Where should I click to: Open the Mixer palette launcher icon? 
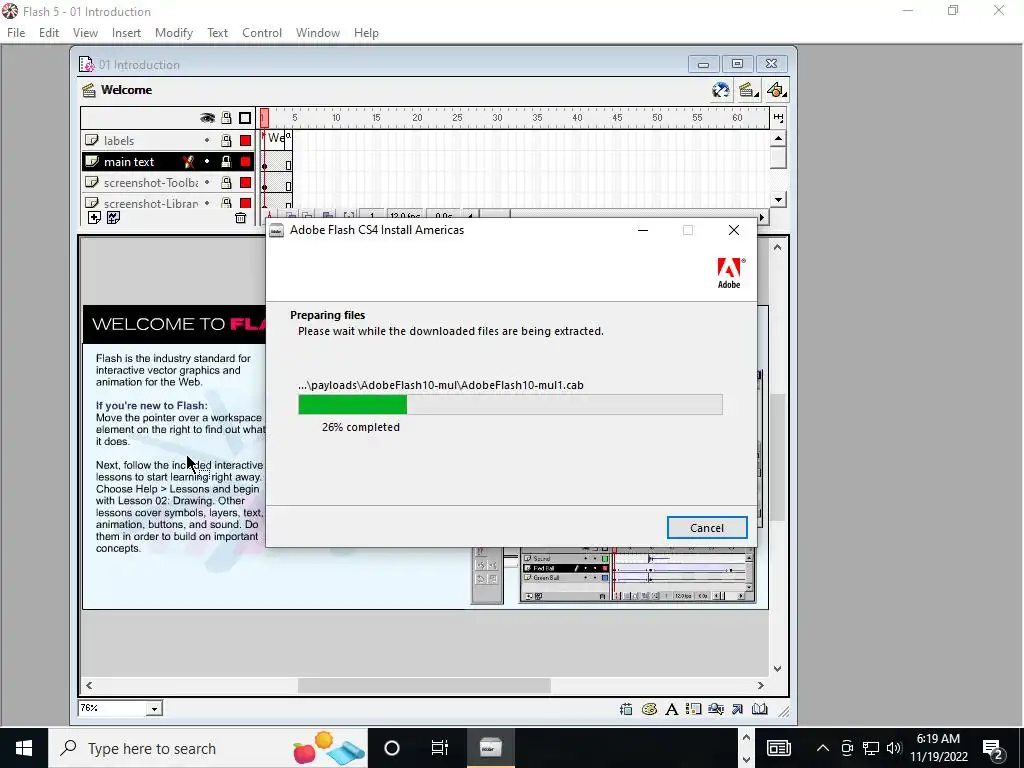[x=649, y=709]
